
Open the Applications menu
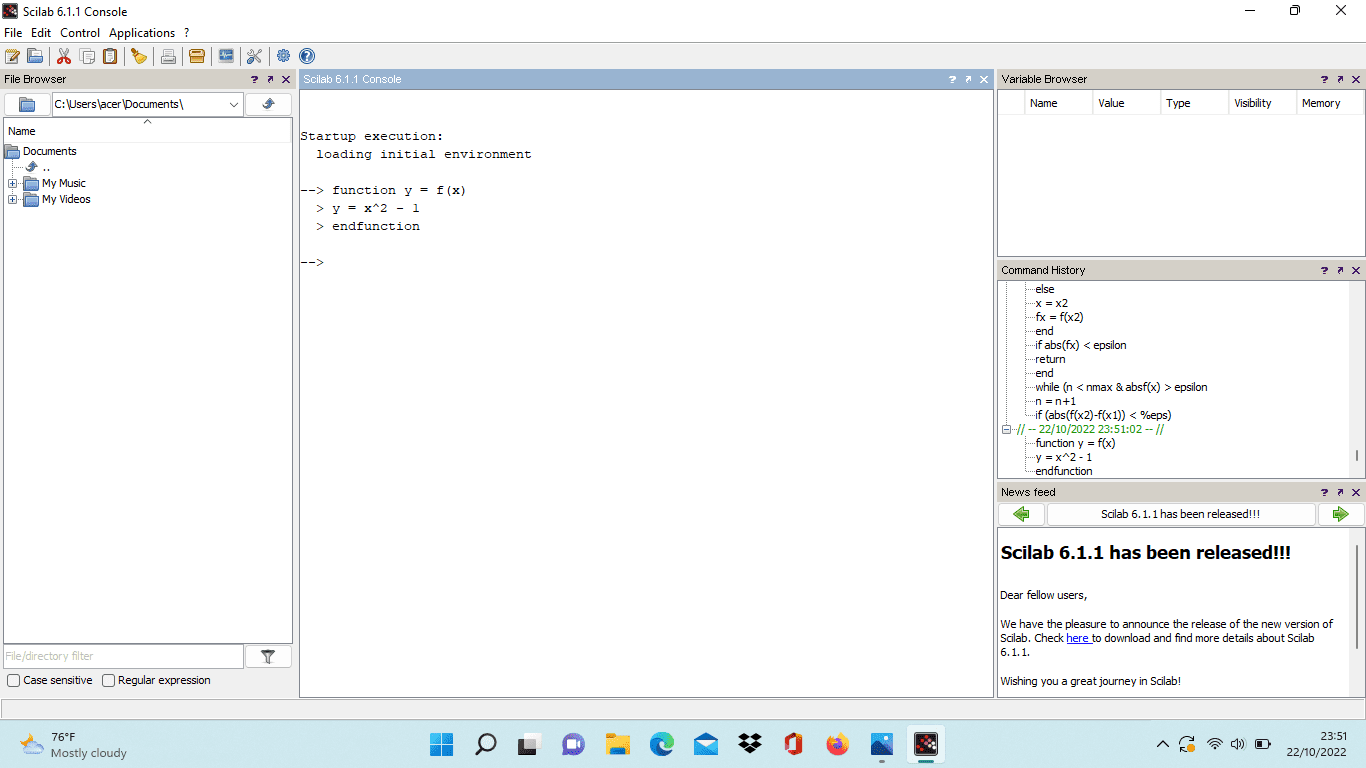pyautogui.click(x=142, y=33)
